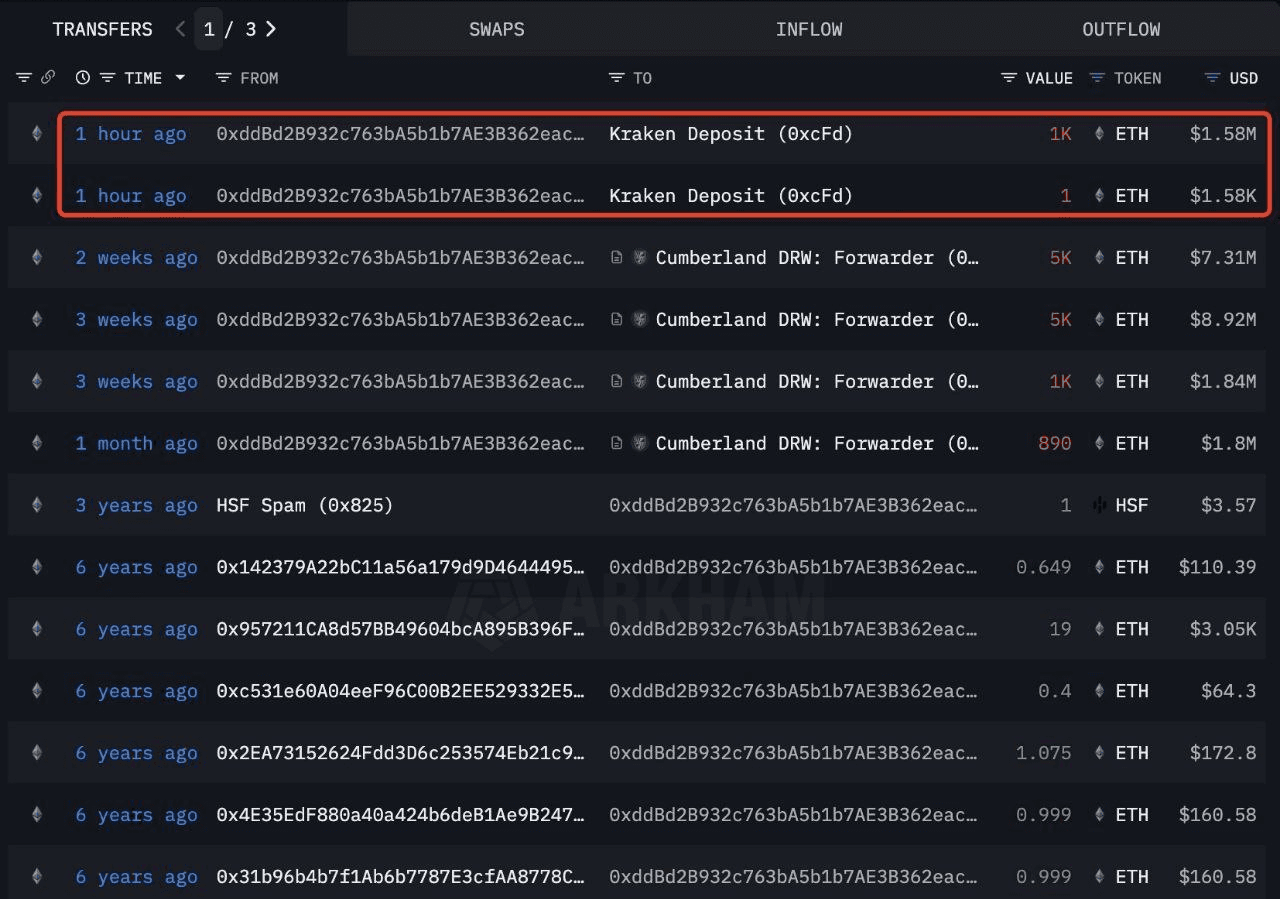Open the '1 hour ago' link in the $1.58K row
The width and height of the screenshot is (1280, 899).
point(131,195)
